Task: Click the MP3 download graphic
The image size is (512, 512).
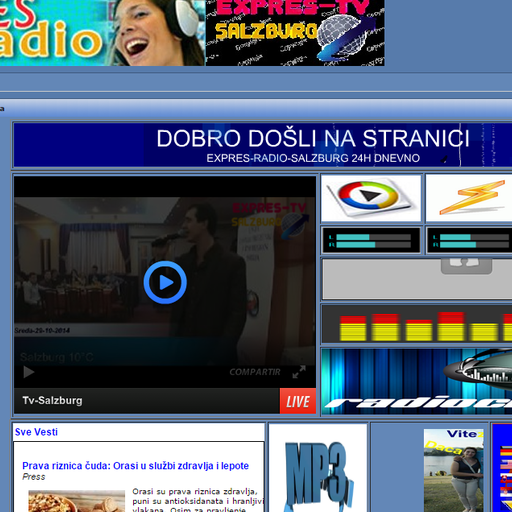Action: point(318,468)
